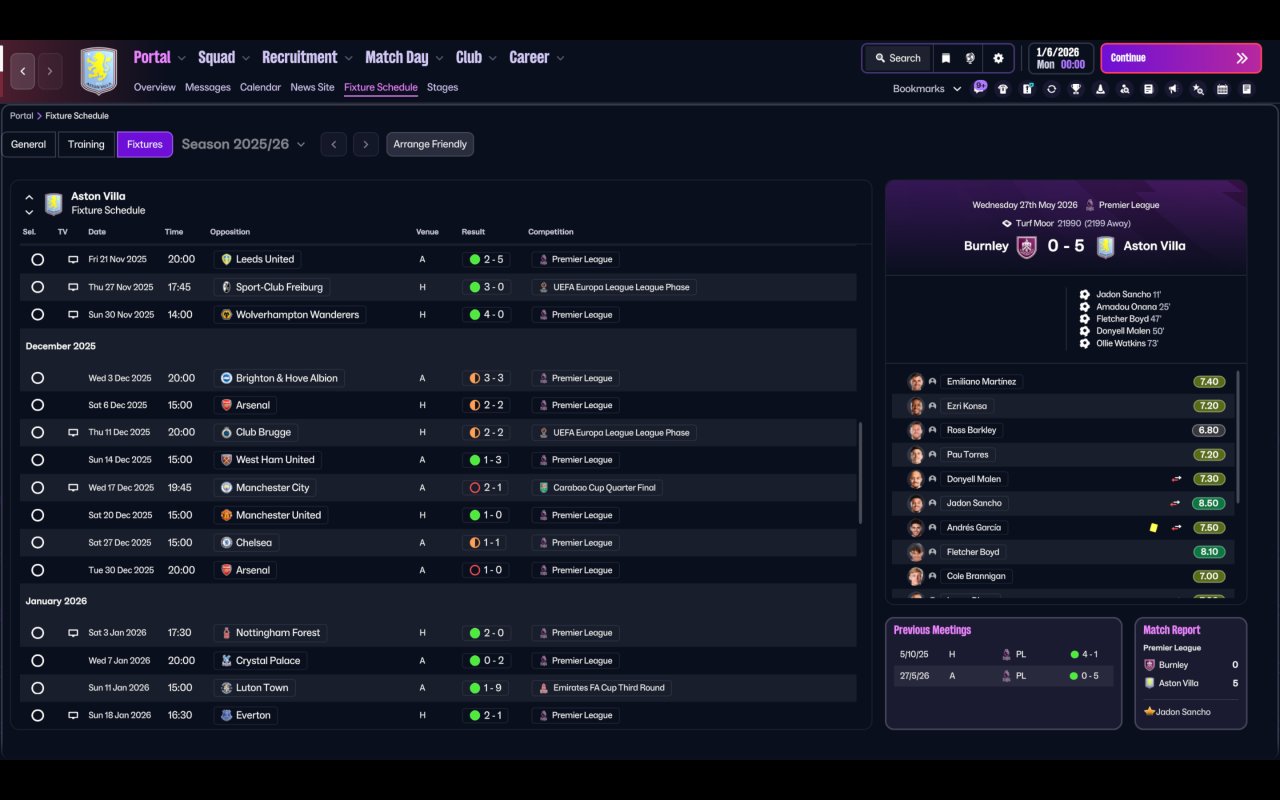Open the world globe icon in top bar
The height and width of the screenshot is (800, 1280).
click(970, 58)
